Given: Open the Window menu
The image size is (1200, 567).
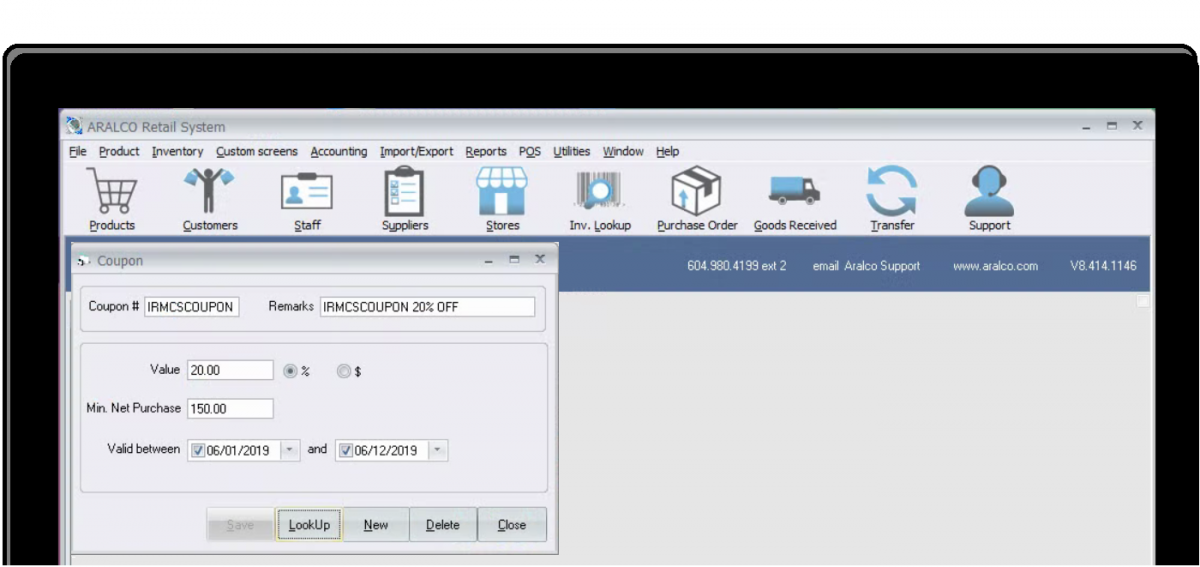Looking at the screenshot, I should pos(623,151).
